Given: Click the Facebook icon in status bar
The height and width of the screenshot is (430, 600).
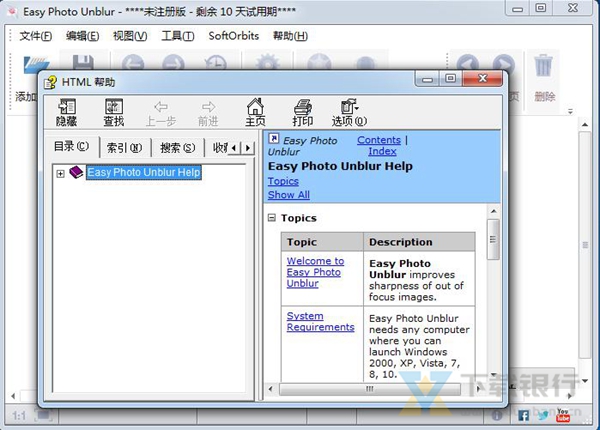Looking at the screenshot, I should tap(523, 415).
